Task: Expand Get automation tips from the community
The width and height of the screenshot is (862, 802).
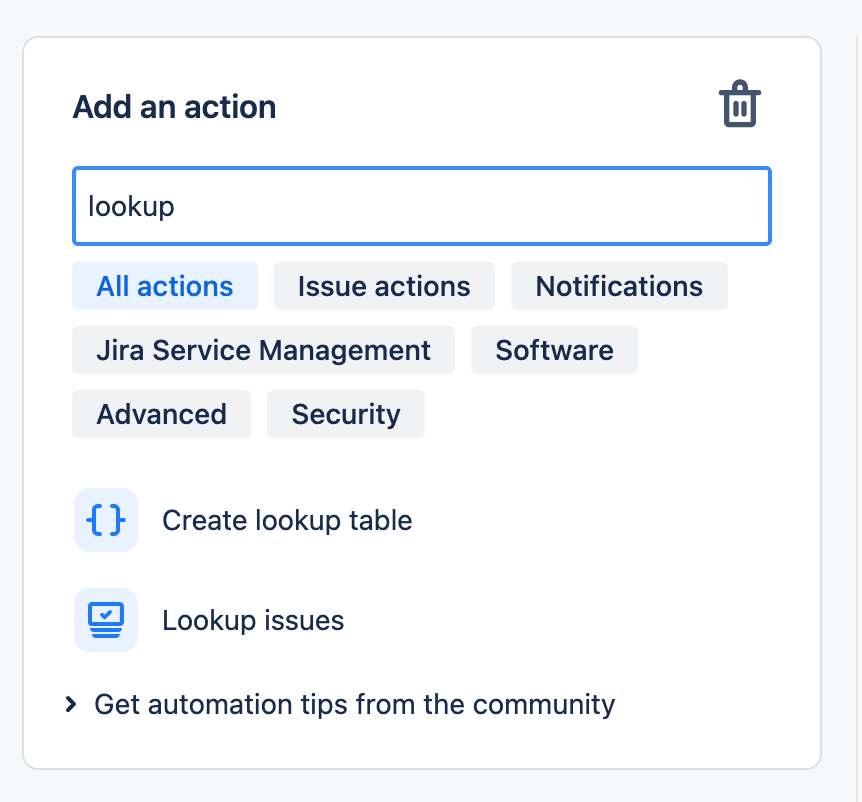Action: click(x=353, y=704)
